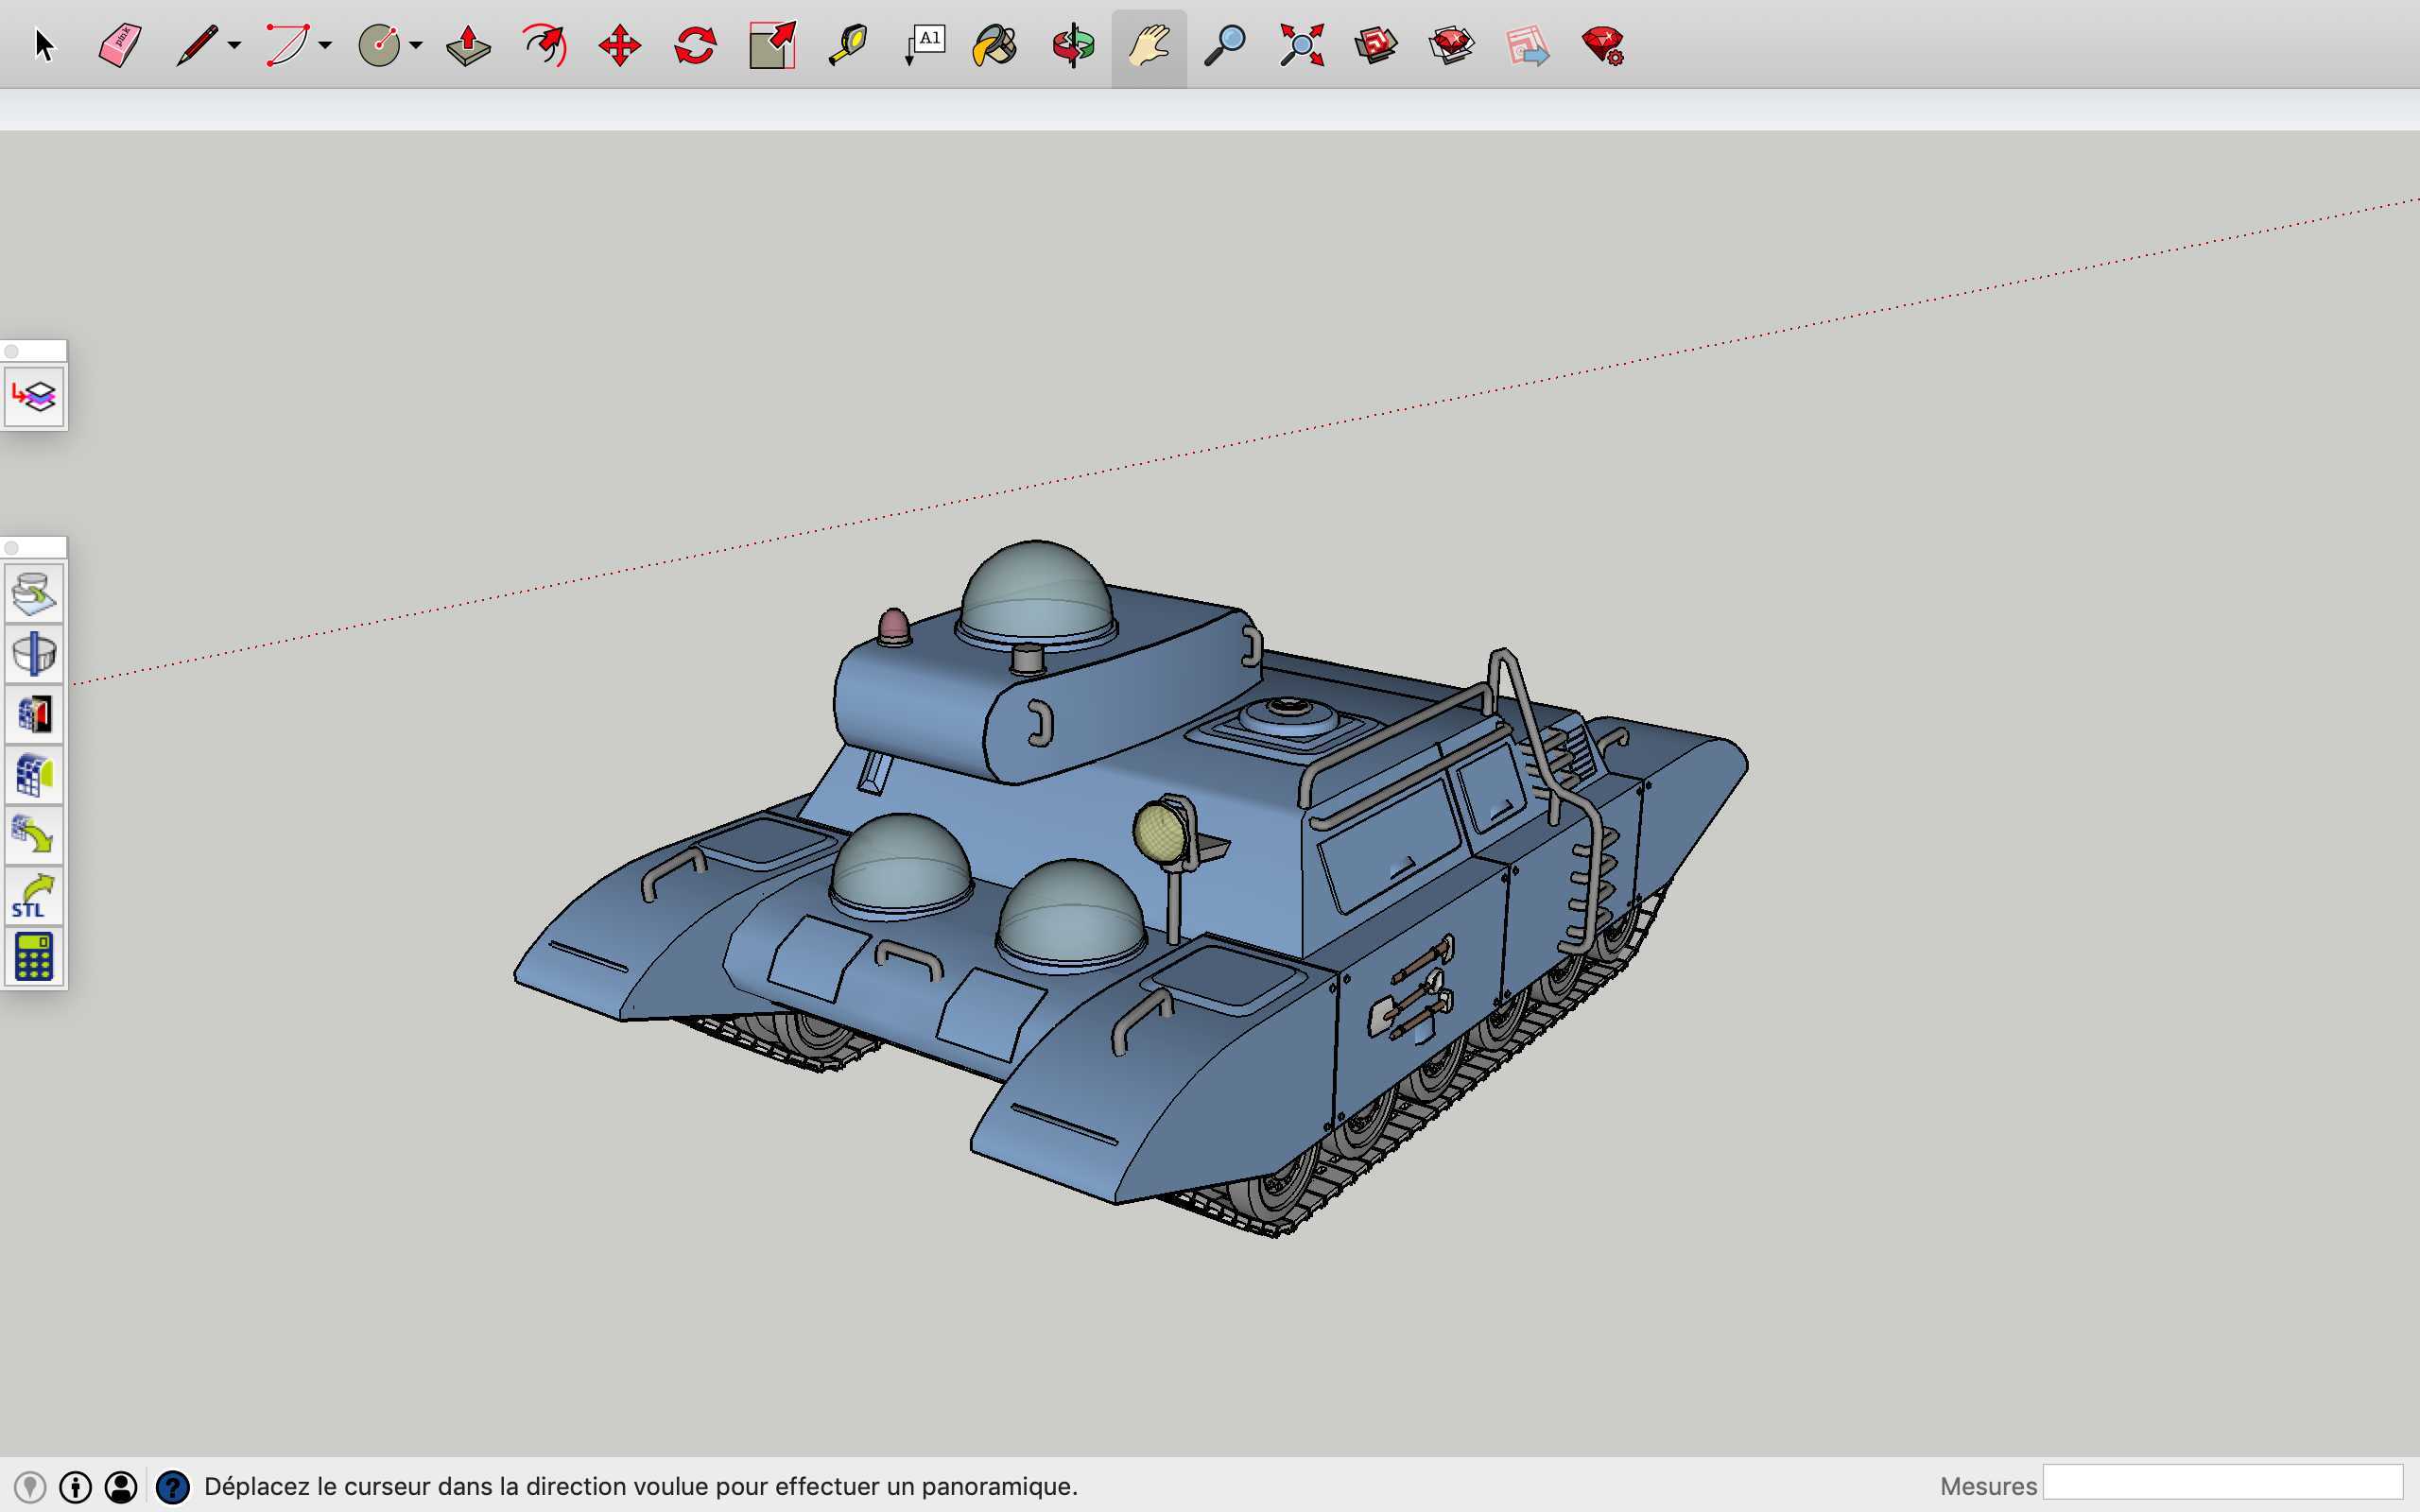2420x1512 pixels.
Task: Click the layers icon in small floating palette
Action: coord(34,397)
